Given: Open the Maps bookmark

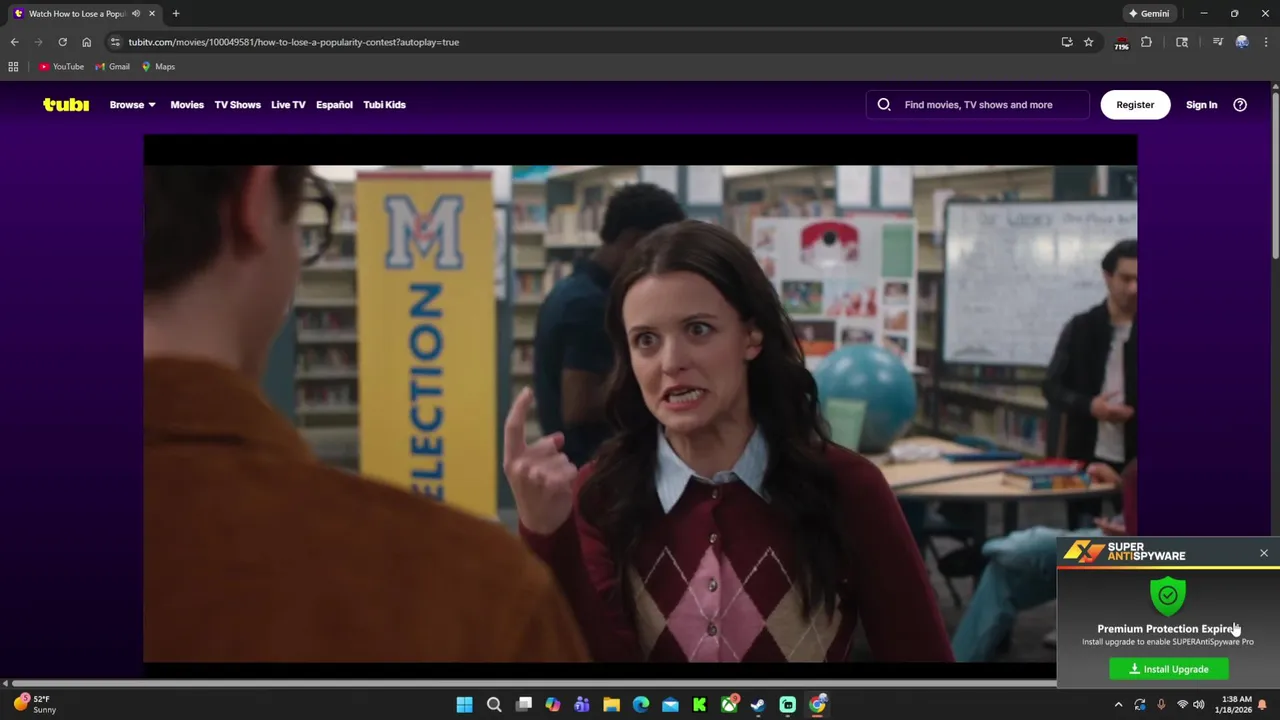Looking at the screenshot, I should point(158,67).
